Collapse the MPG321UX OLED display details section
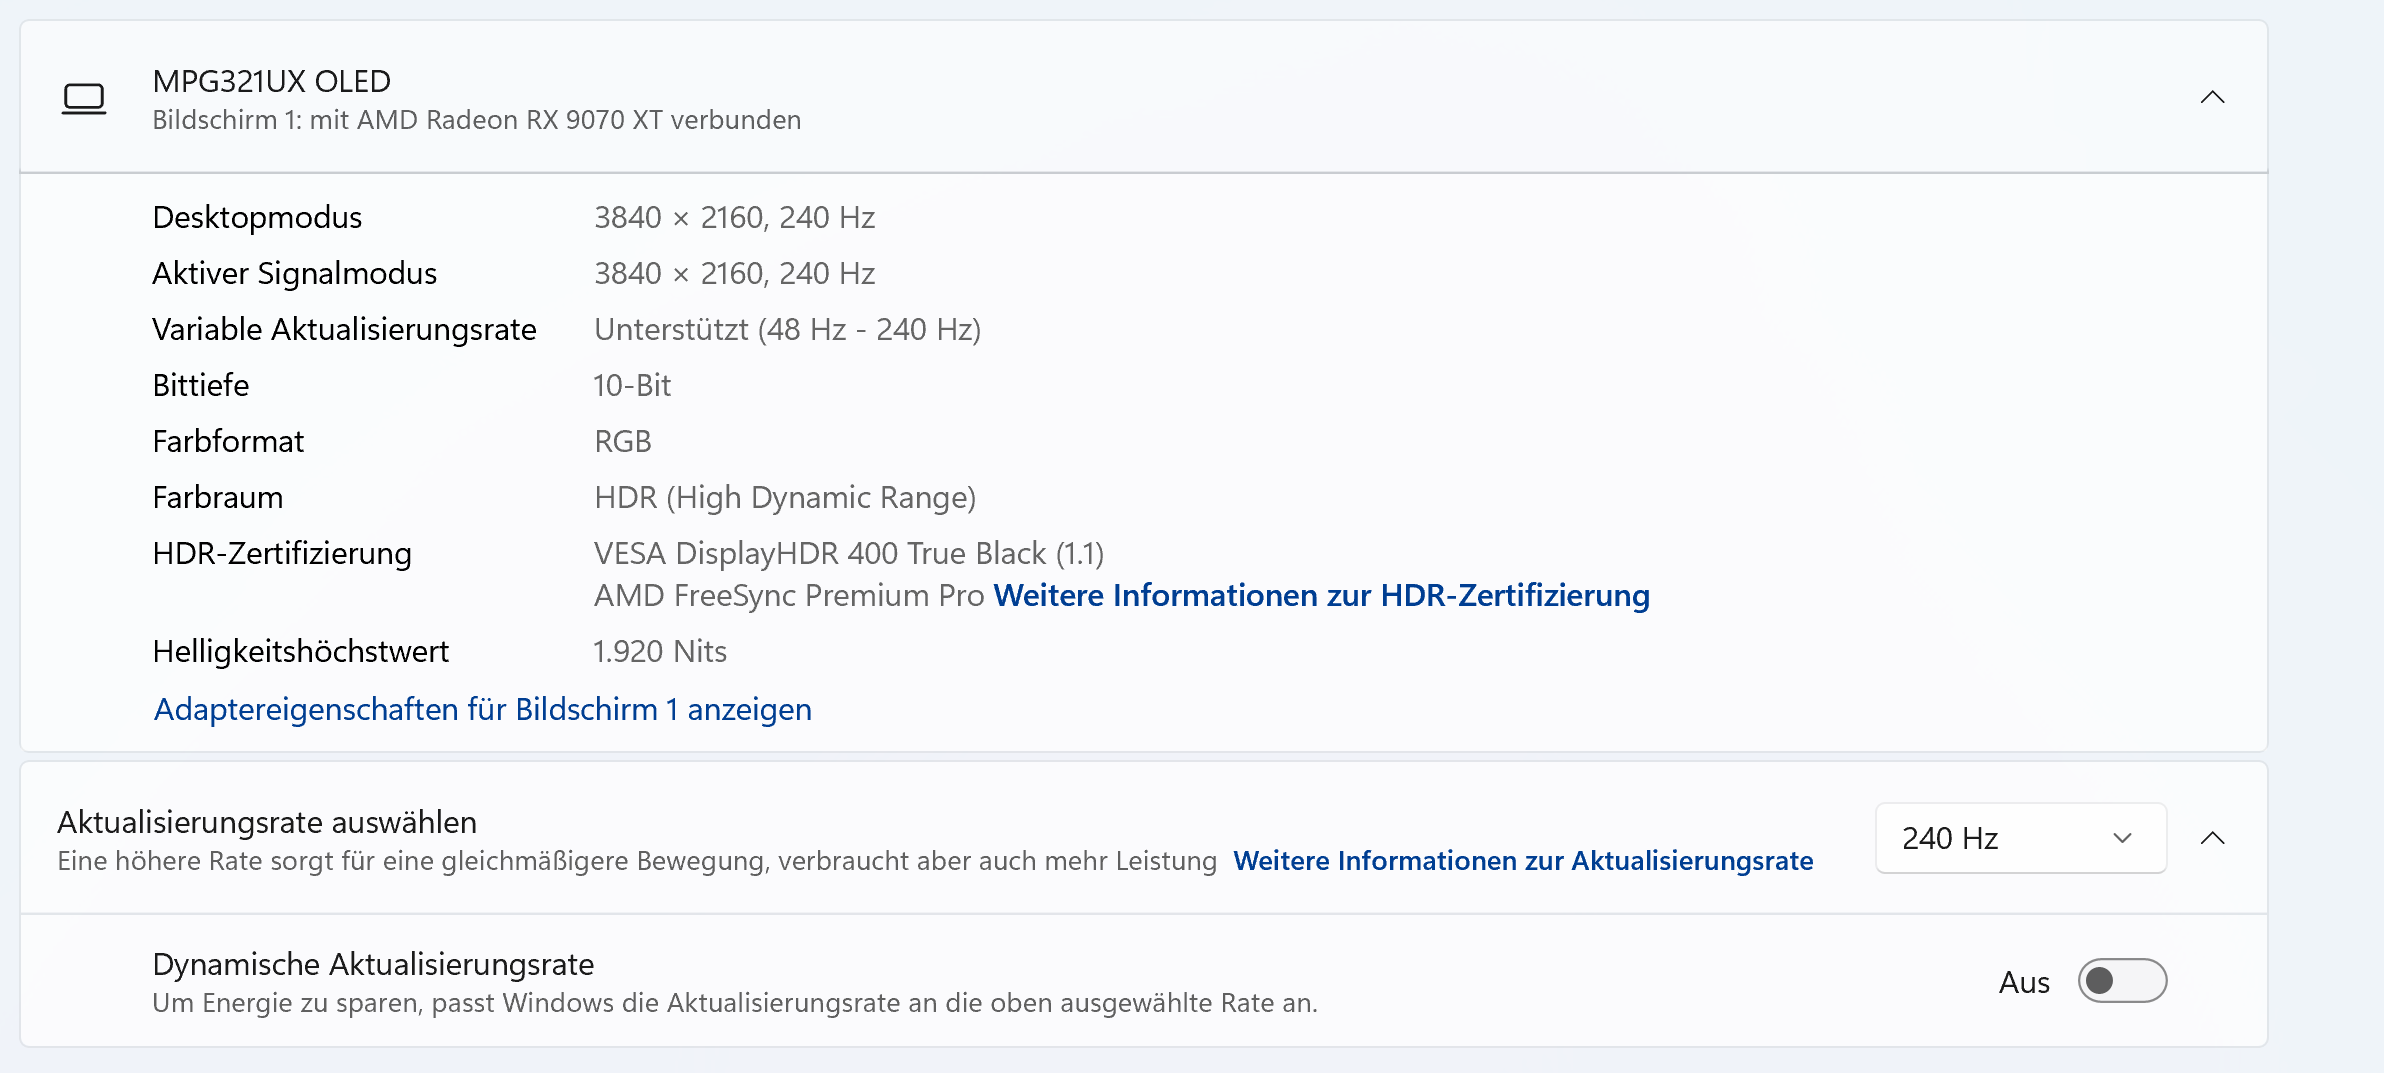This screenshot has height=1073, width=2384. pos(2212,97)
